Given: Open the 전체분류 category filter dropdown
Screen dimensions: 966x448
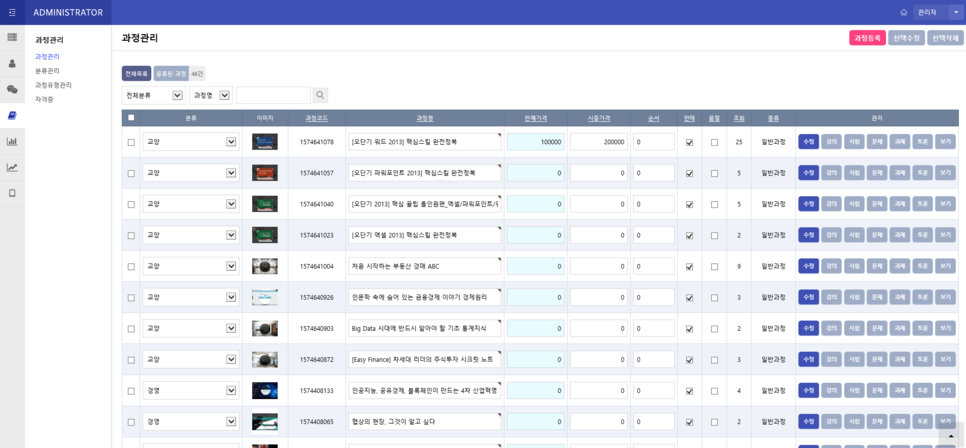Looking at the screenshot, I should tap(153, 96).
